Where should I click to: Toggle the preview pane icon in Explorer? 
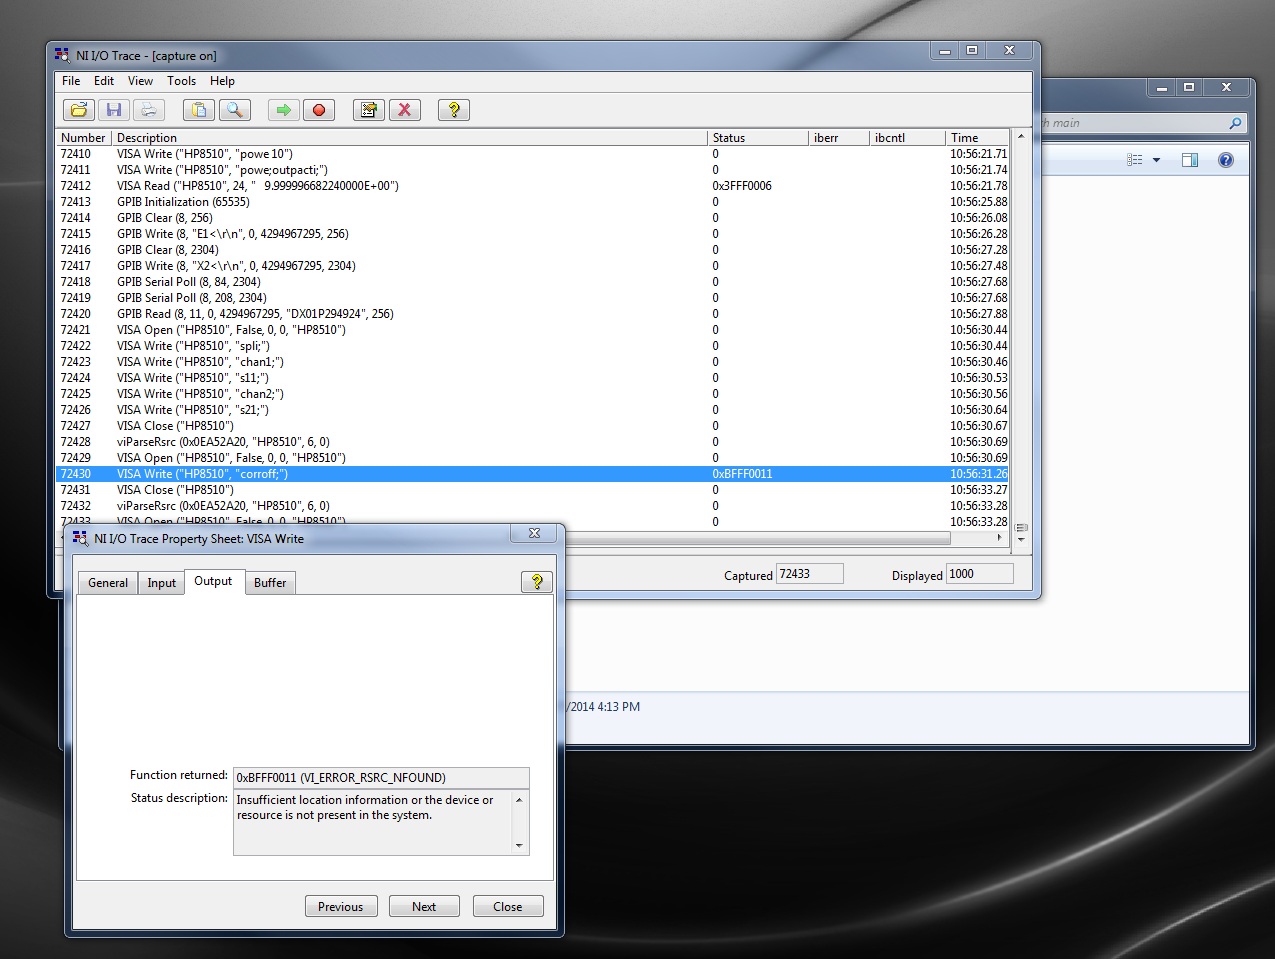pos(1190,160)
